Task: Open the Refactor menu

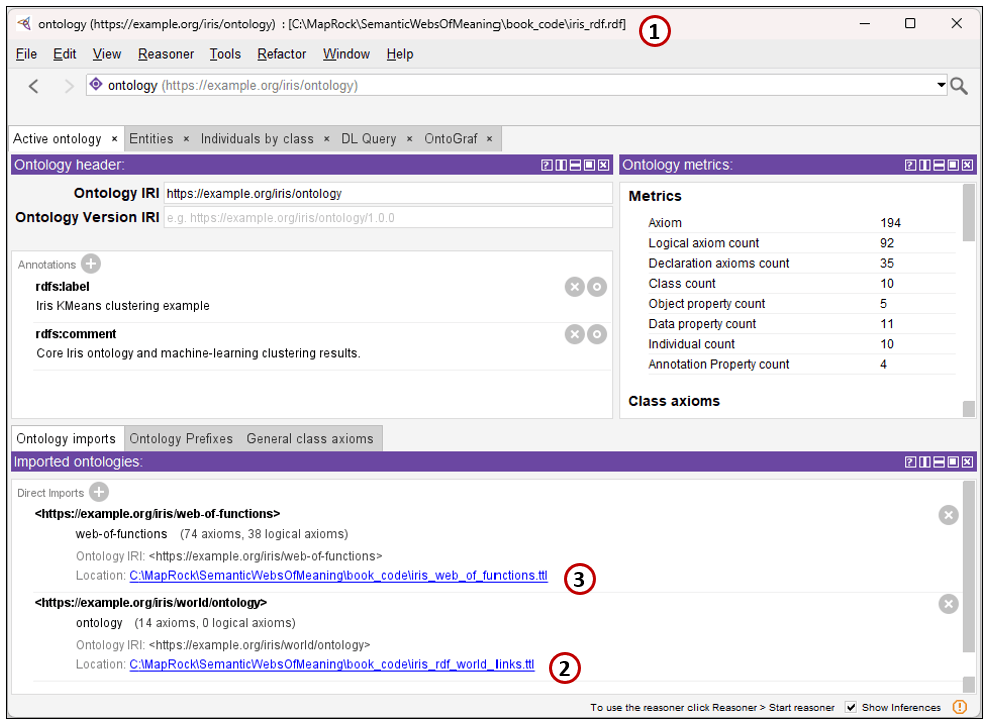Action: click(282, 55)
